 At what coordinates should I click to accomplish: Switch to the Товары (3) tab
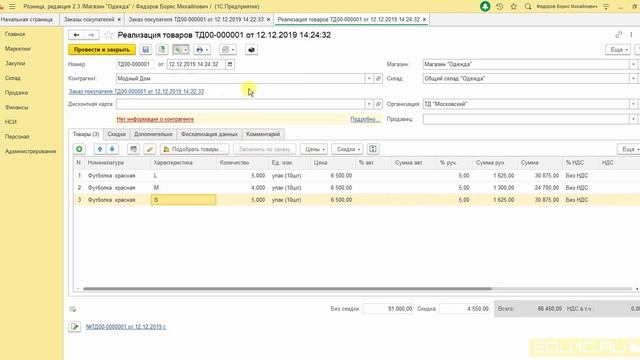[x=86, y=134]
